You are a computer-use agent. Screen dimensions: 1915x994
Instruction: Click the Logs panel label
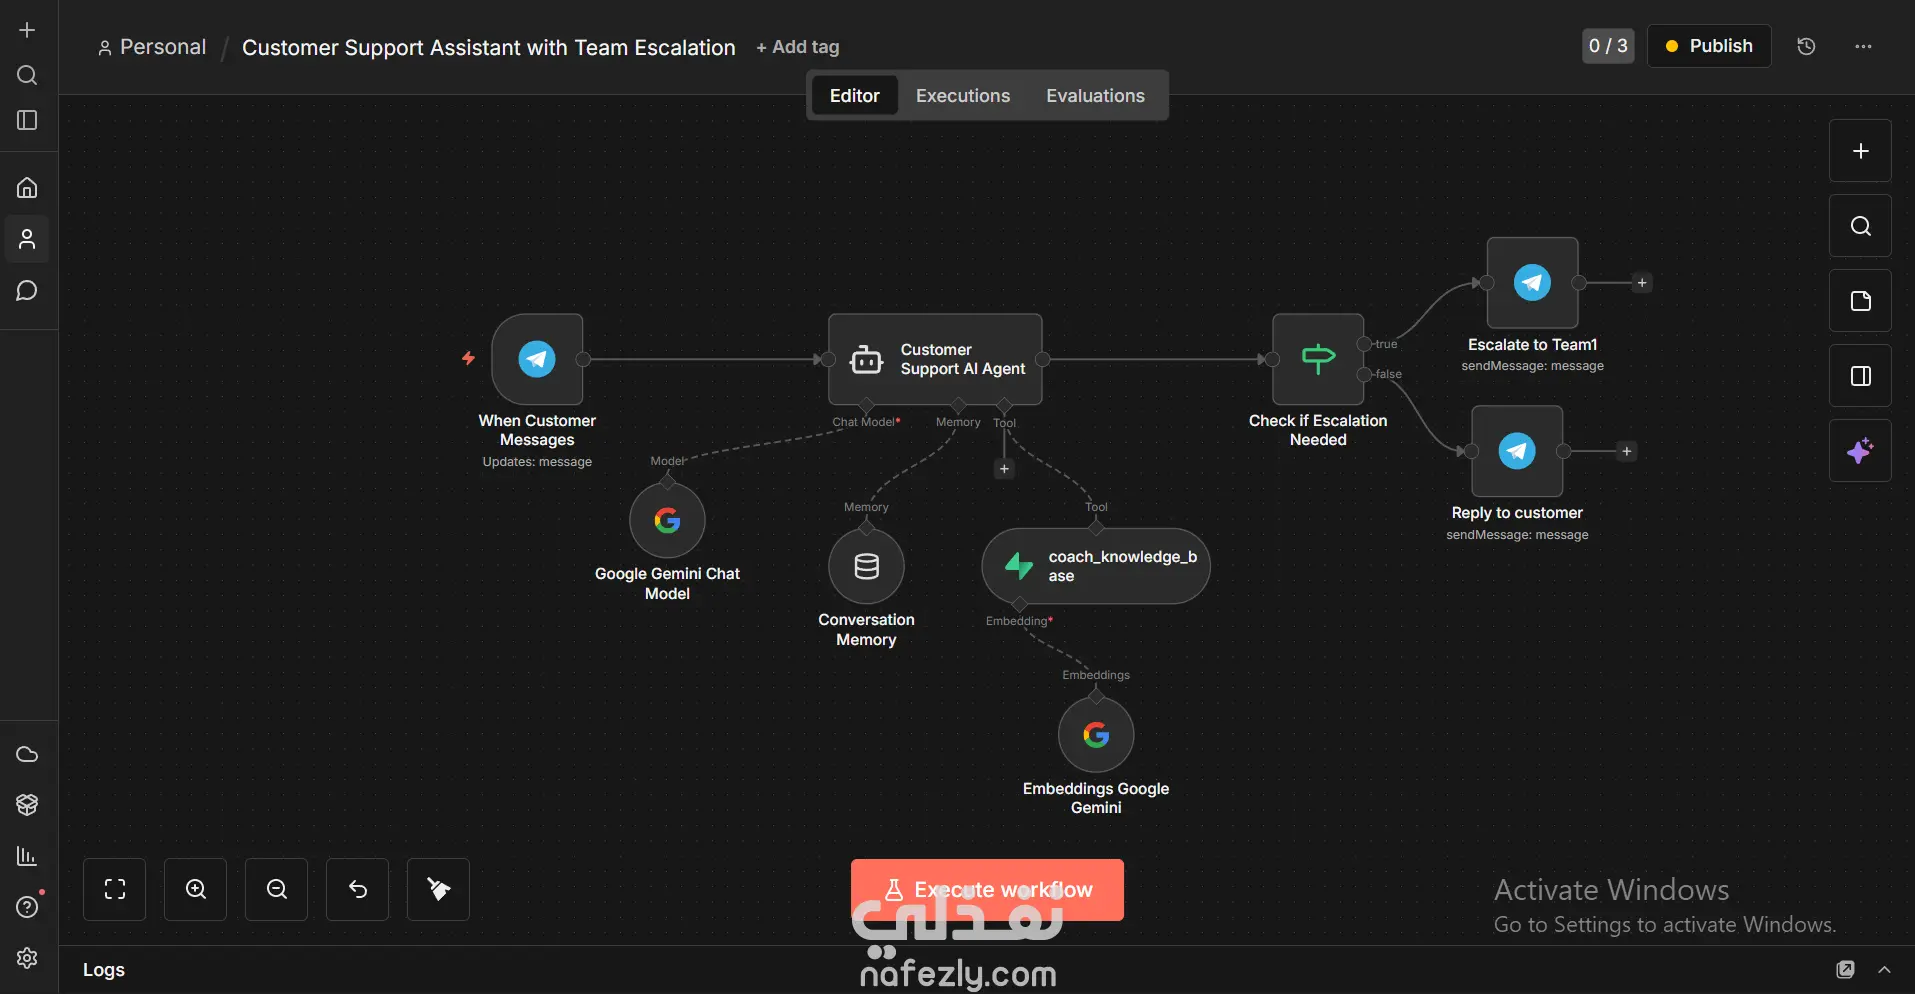coord(104,970)
